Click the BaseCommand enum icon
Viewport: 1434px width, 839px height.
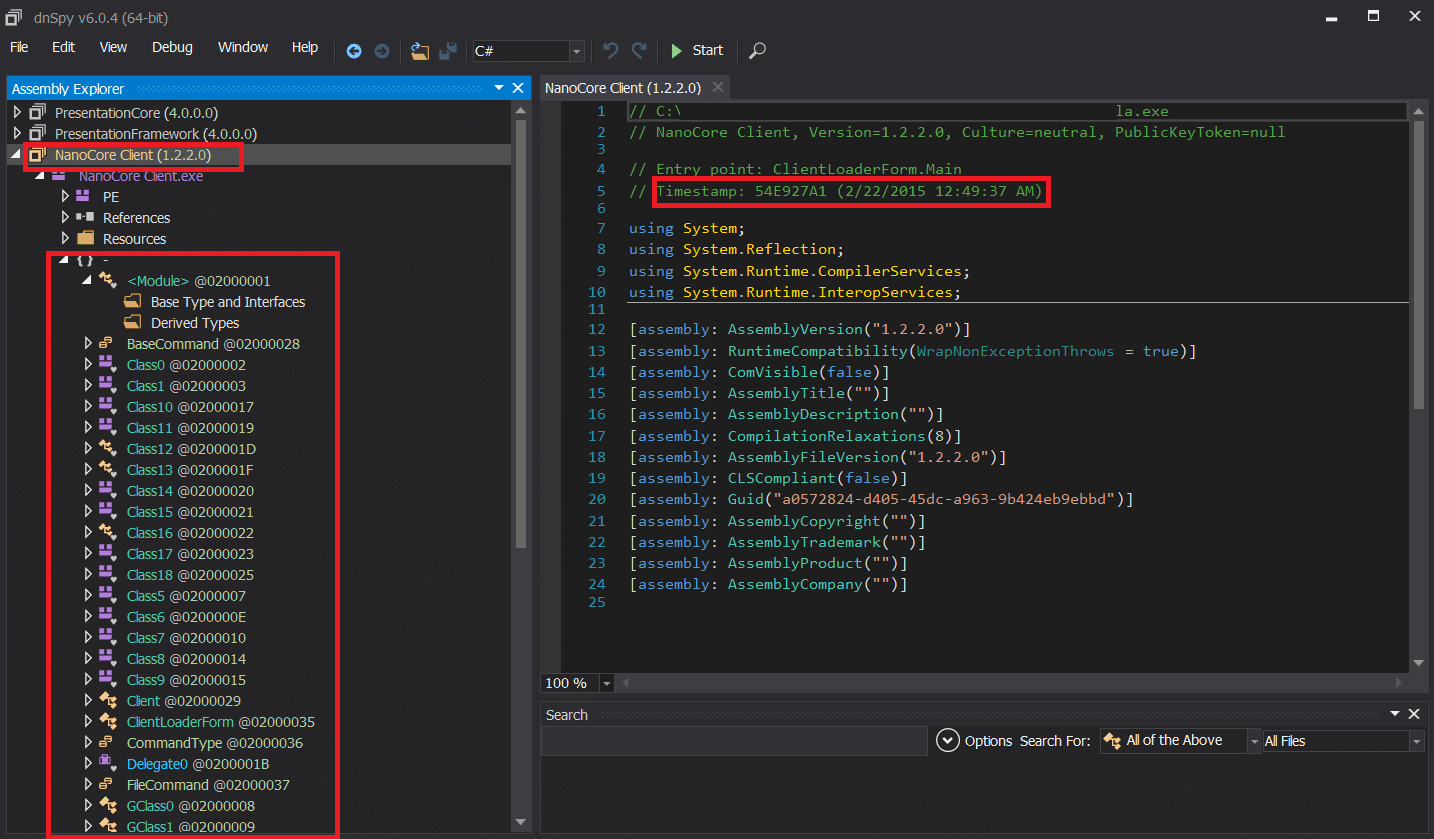click(x=106, y=344)
